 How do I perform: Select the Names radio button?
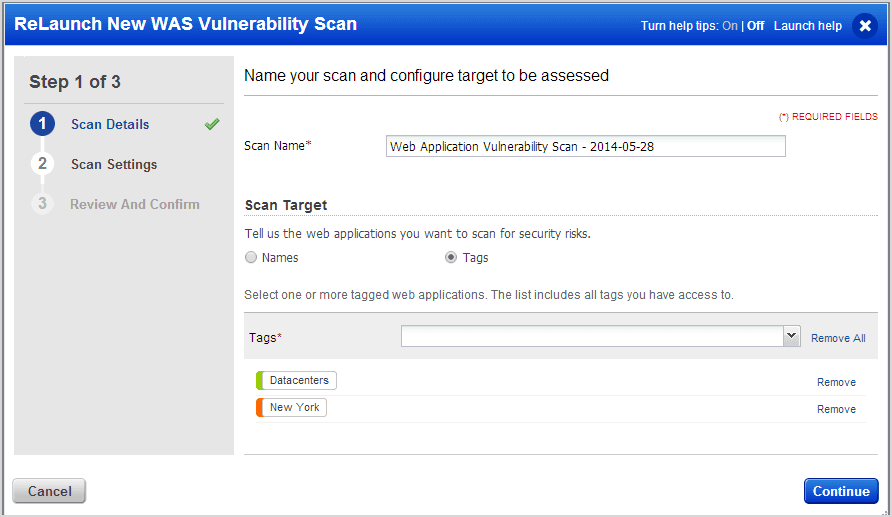251,258
